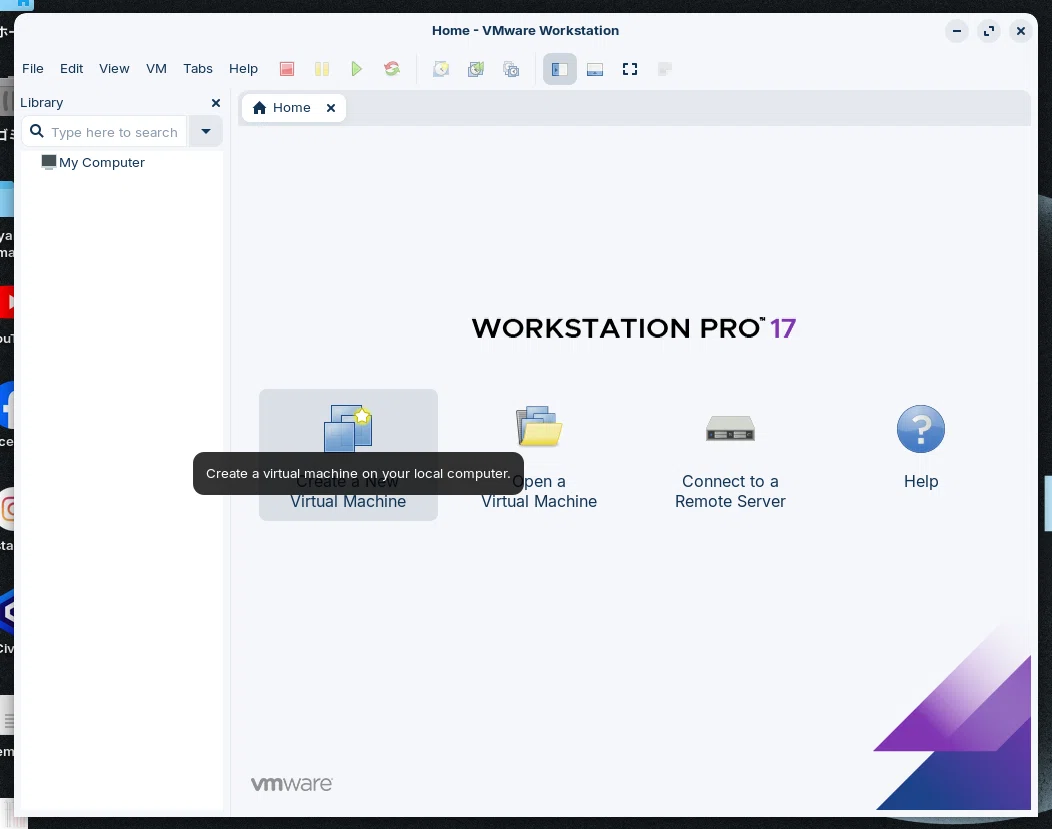Toggle the thumbnail bar view icon
Image resolution: width=1052 pixels, height=829 pixels.
tap(595, 69)
